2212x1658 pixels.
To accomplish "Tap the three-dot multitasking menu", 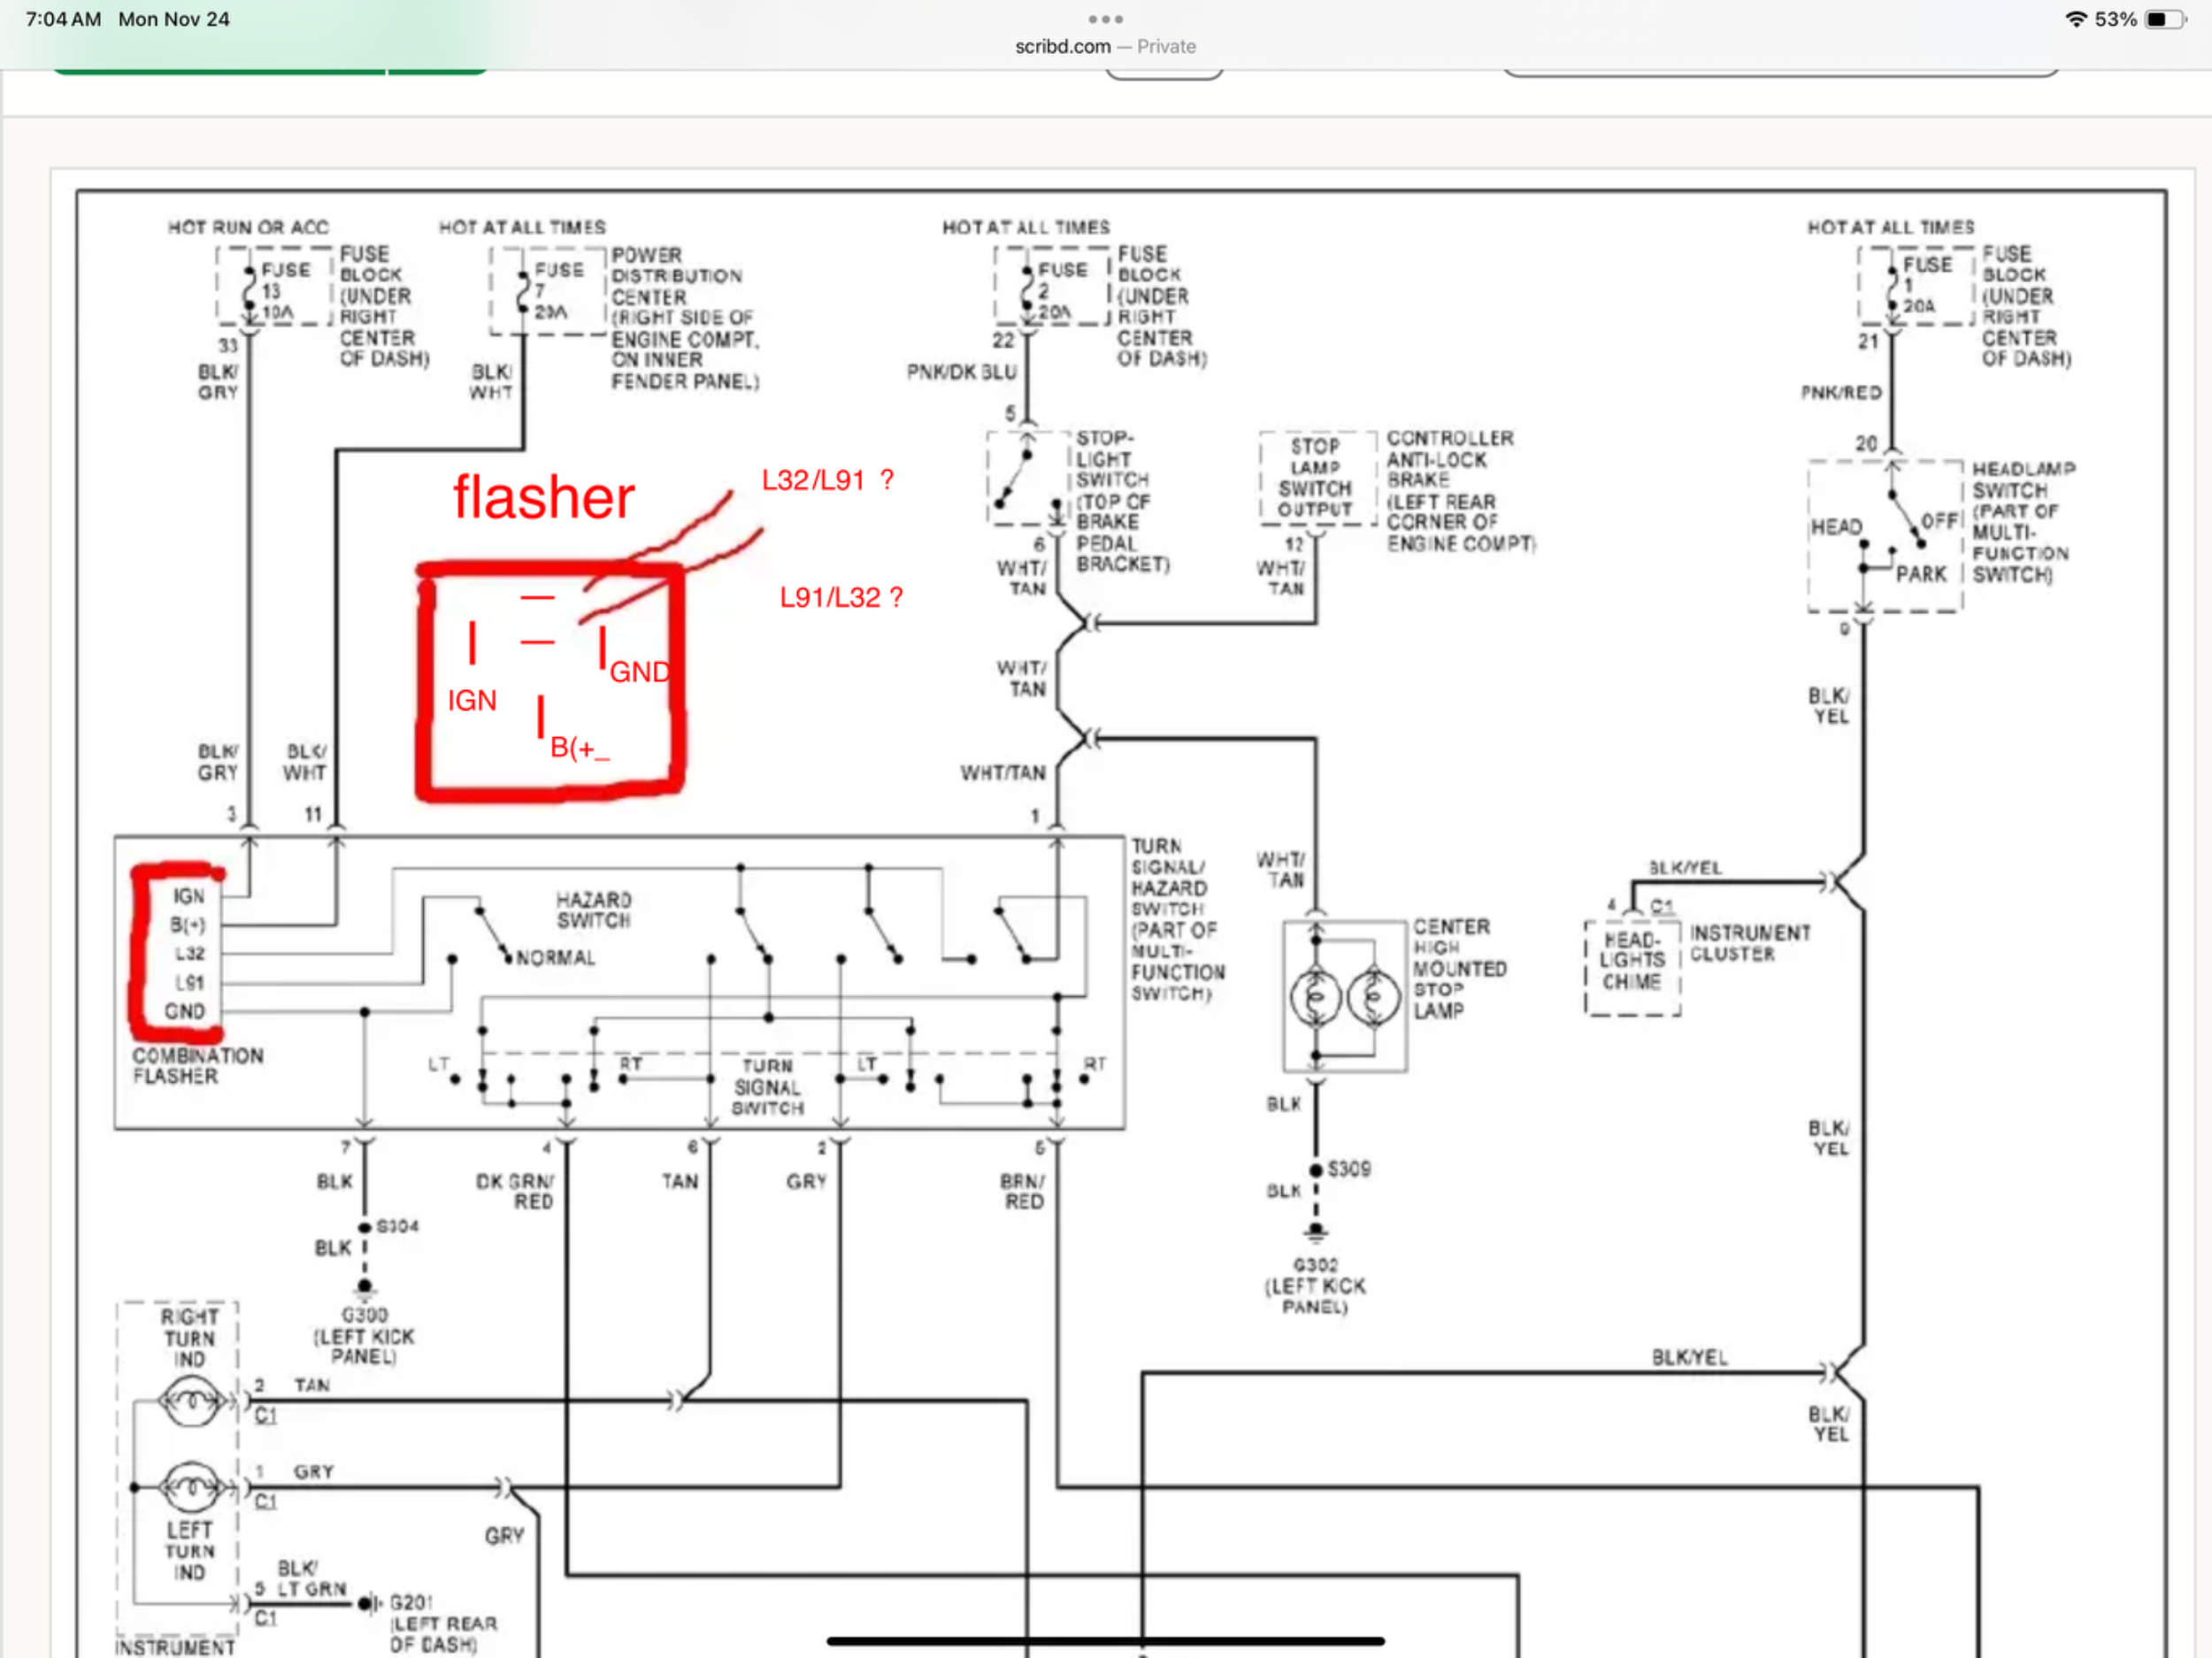I will tap(1105, 19).
